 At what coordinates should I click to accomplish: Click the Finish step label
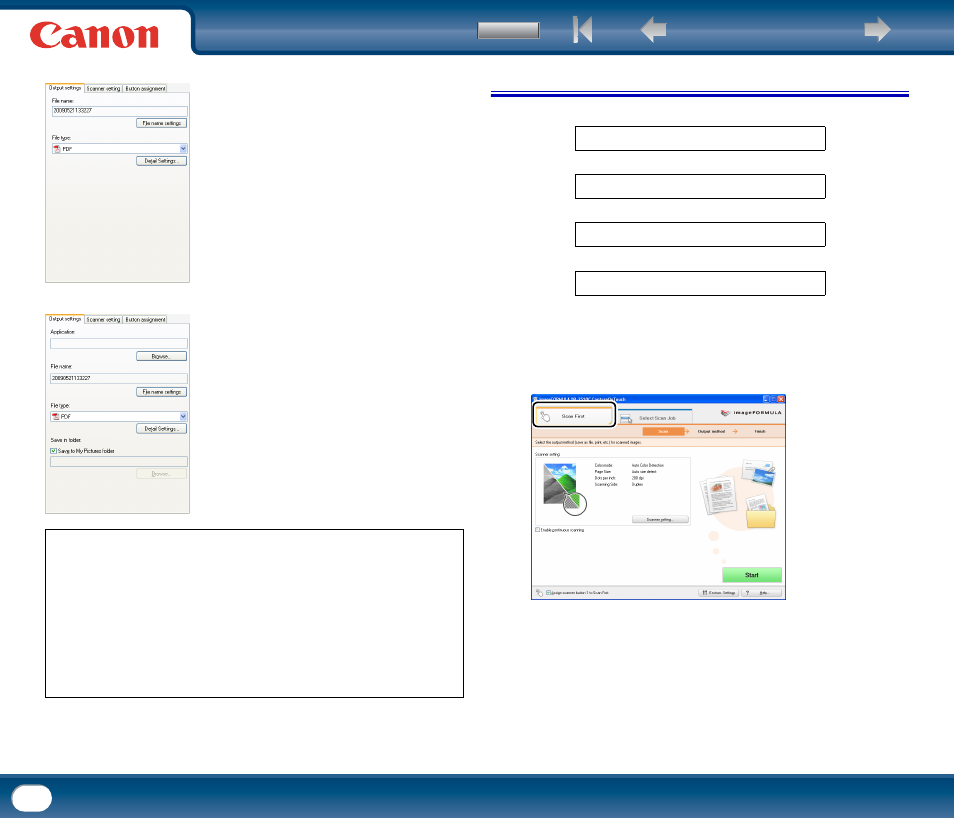point(760,431)
